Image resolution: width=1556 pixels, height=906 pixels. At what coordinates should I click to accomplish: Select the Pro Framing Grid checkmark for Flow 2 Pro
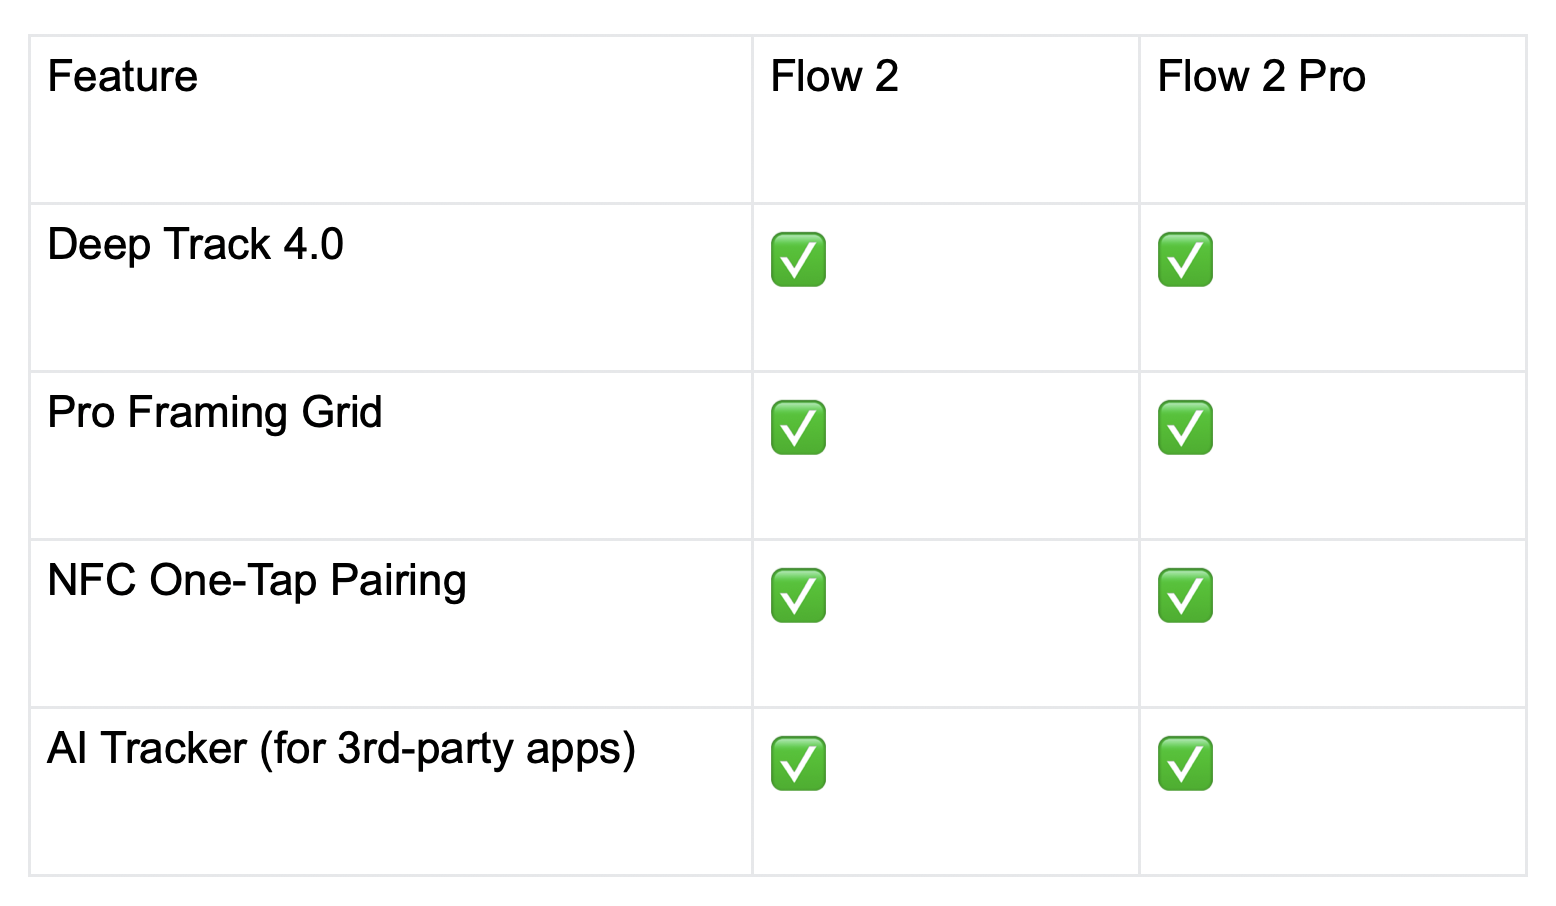click(1185, 428)
